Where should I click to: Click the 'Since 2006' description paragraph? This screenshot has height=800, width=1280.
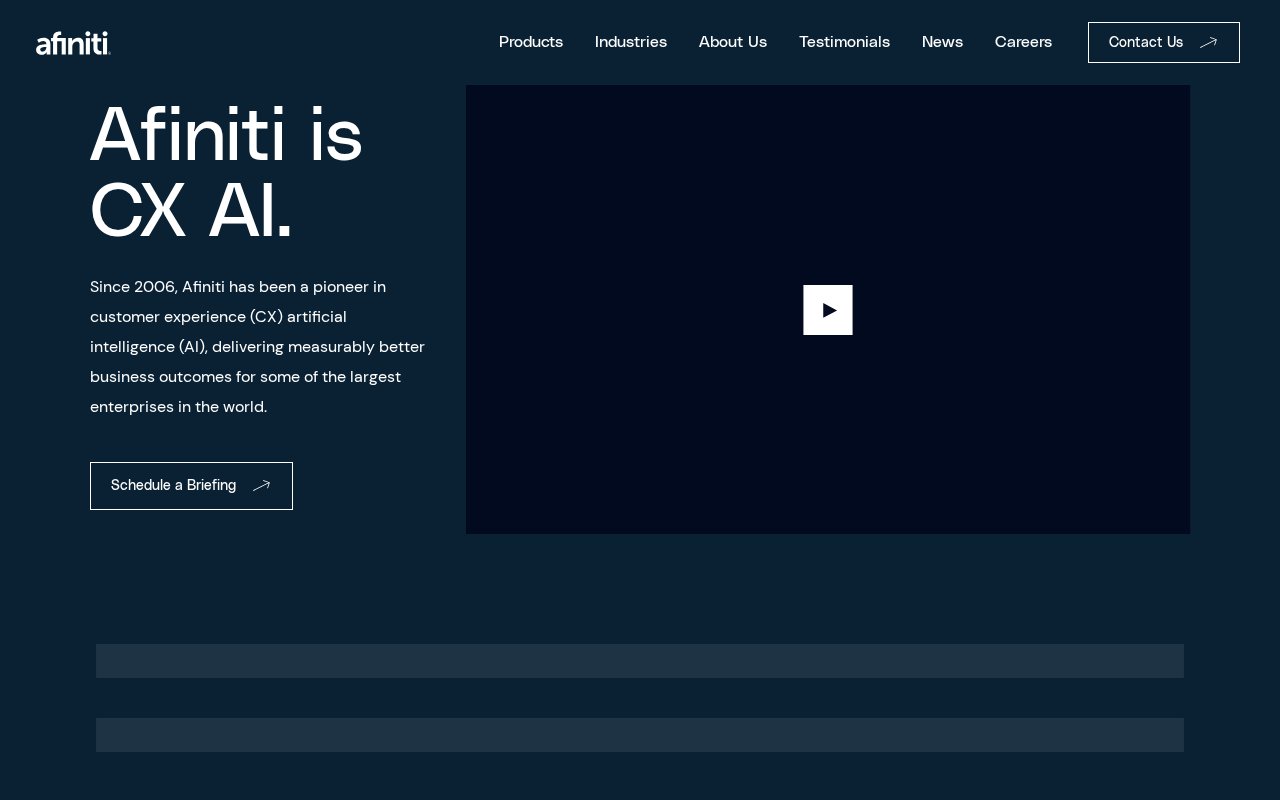tap(258, 347)
